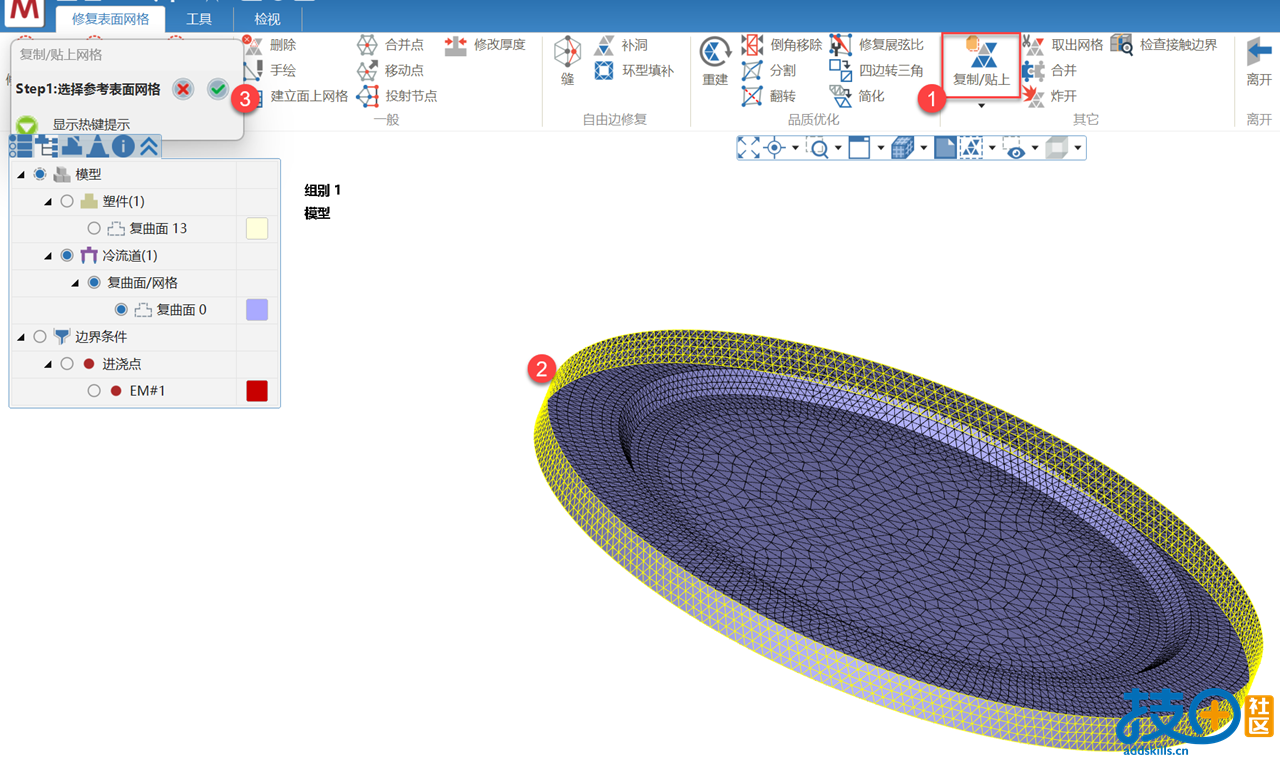Viewport: 1280px width, 762px height.
Task: Toggle visibility radio for 模型
Action: coord(40,174)
